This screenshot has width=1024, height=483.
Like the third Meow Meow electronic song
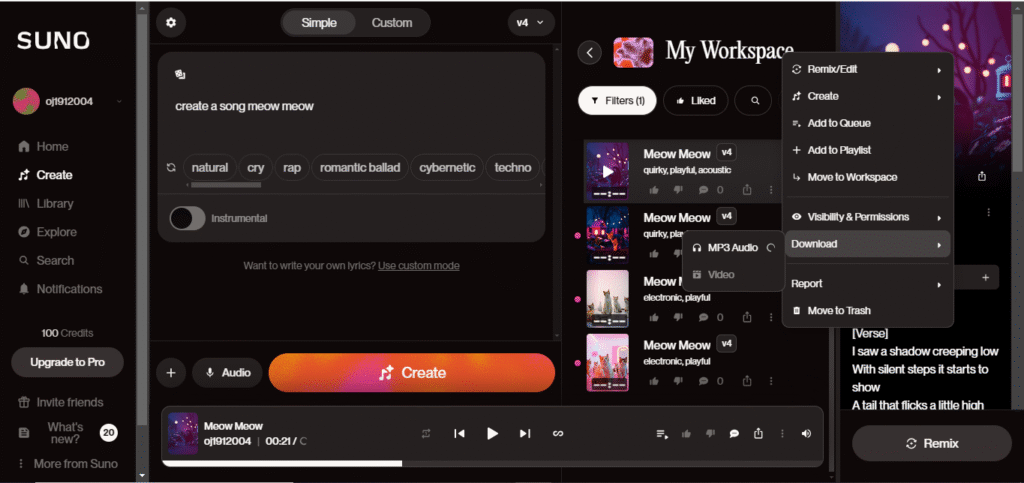coord(654,317)
